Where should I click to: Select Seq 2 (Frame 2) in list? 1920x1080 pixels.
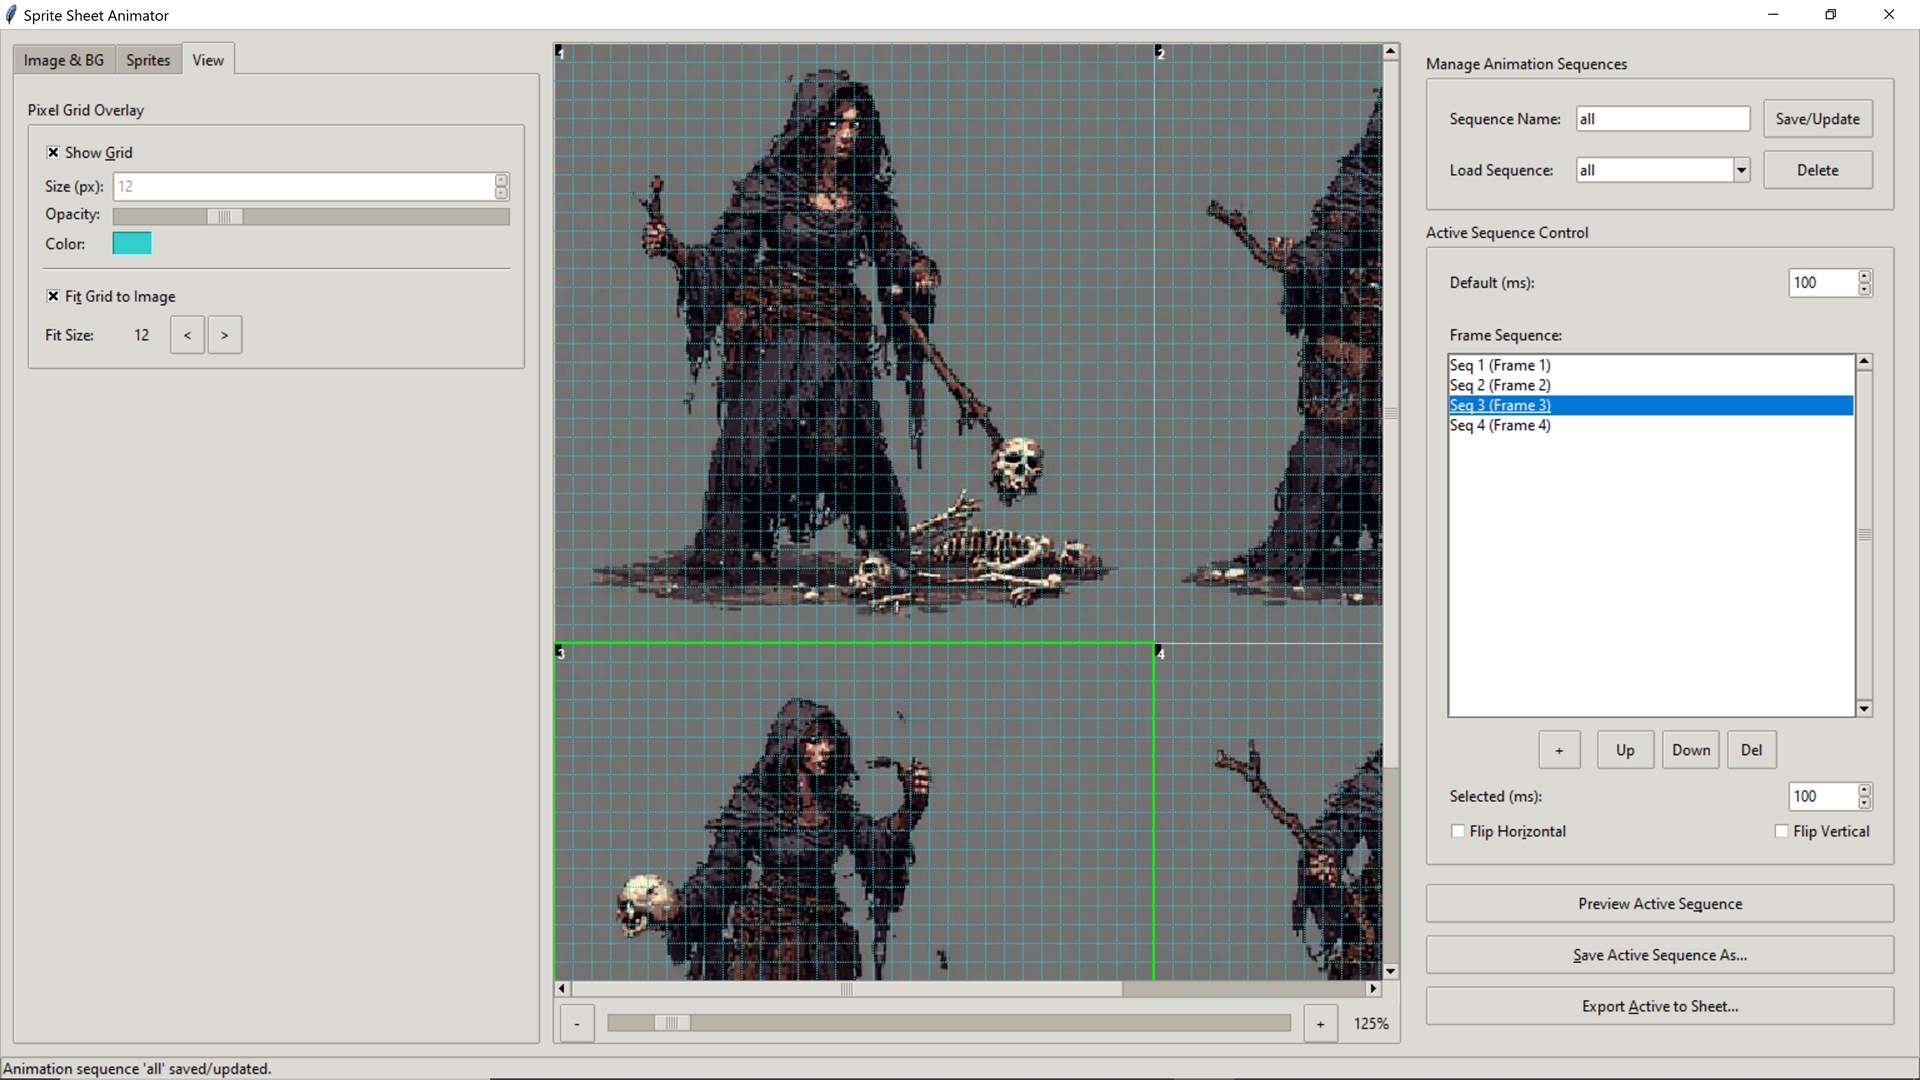point(1651,385)
